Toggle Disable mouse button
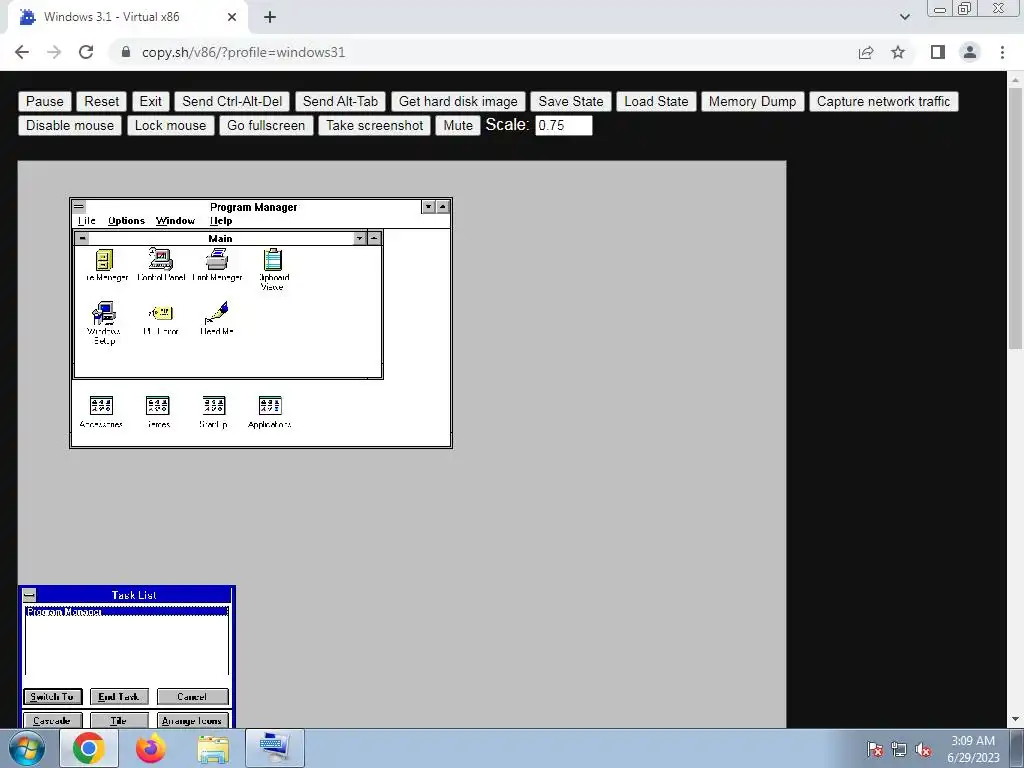1024x768 pixels. pyautogui.click(x=70, y=125)
